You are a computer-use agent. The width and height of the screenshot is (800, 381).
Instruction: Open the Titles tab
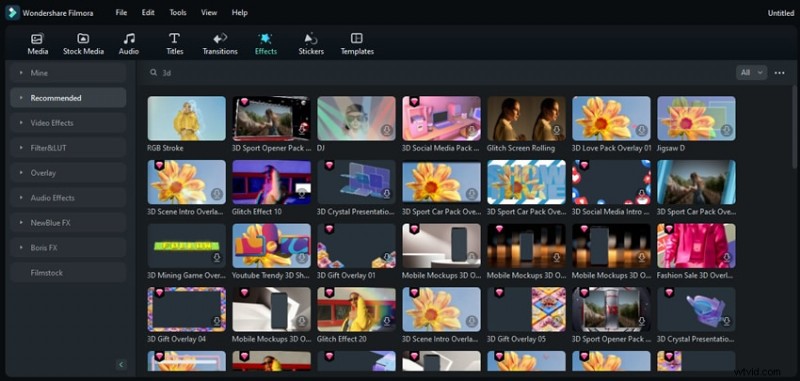[x=174, y=44]
